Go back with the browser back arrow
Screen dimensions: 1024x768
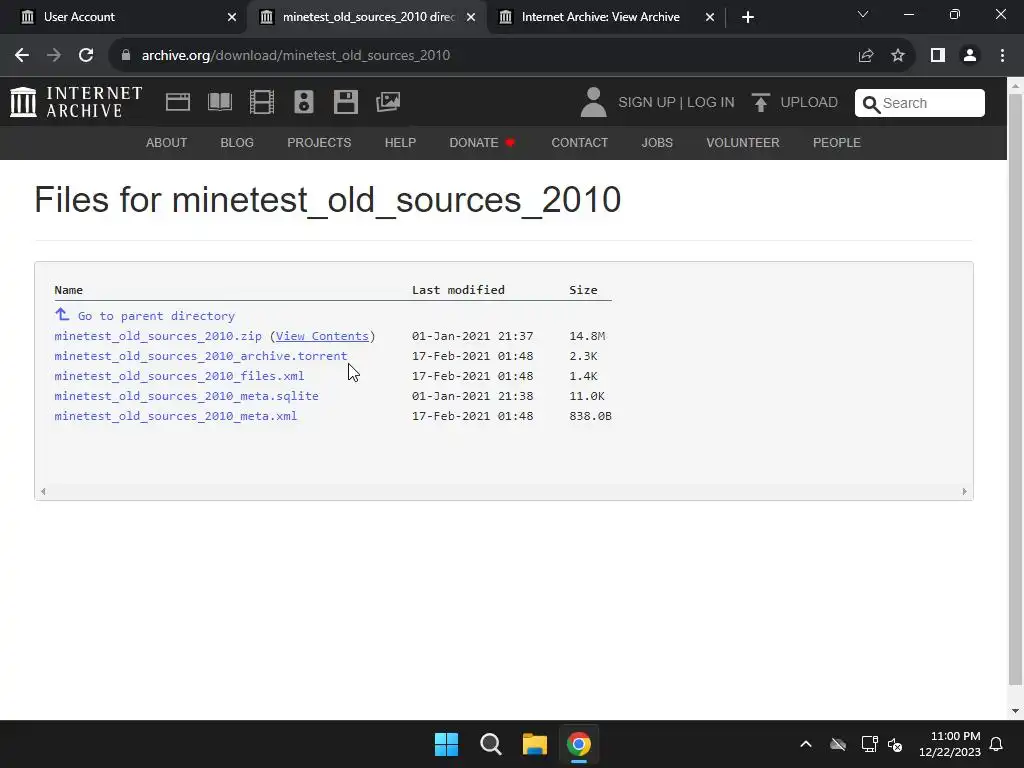point(22,56)
